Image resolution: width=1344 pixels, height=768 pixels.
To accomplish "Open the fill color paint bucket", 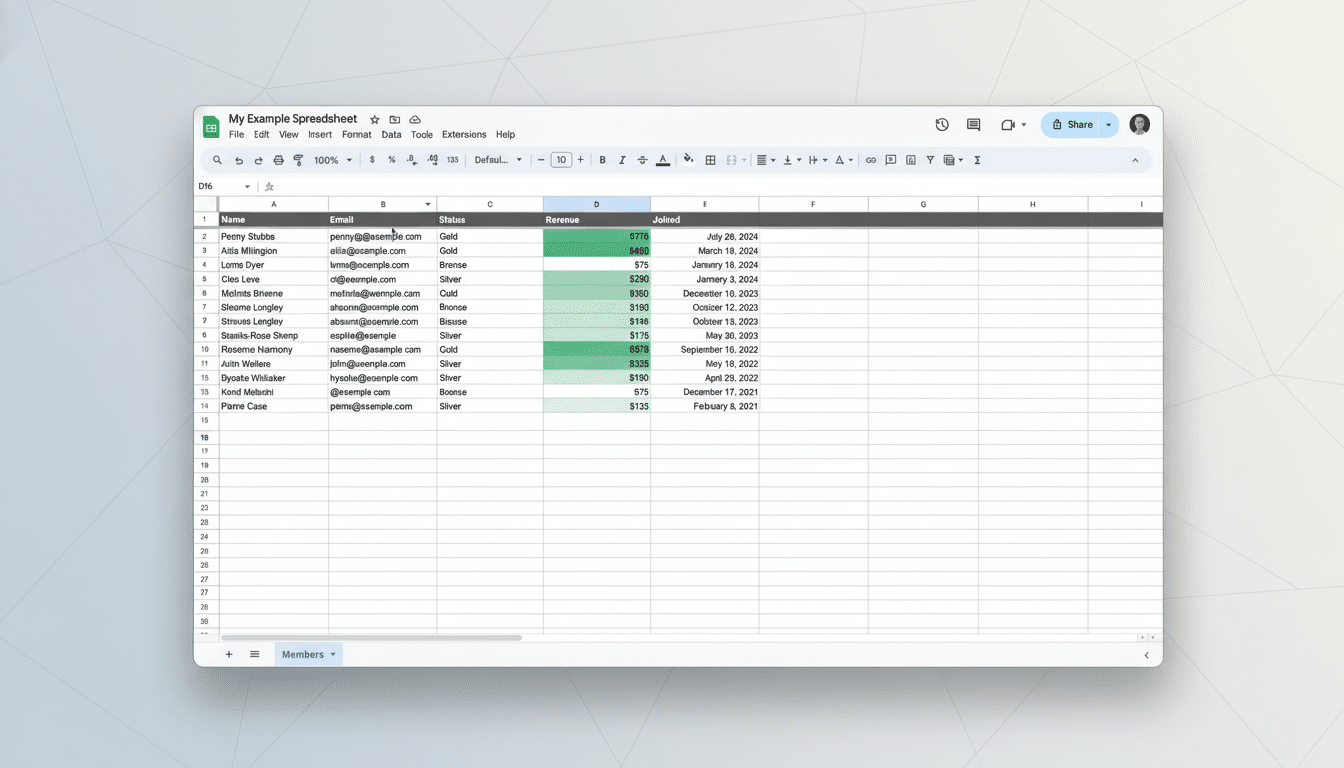I will 688,160.
